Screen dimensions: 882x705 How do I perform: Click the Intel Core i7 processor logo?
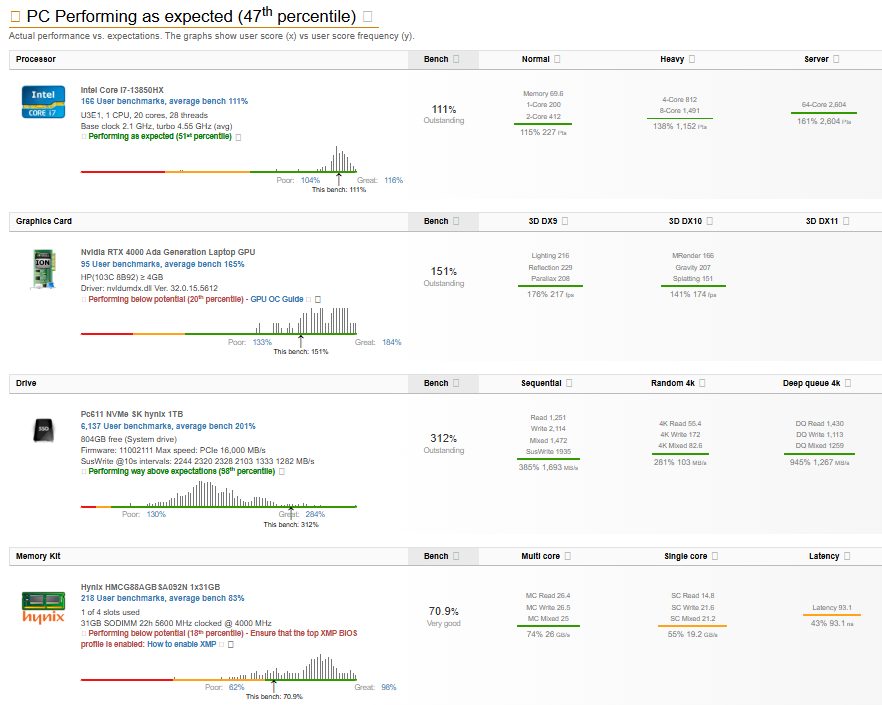pyautogui.click(x=42, y=101)
